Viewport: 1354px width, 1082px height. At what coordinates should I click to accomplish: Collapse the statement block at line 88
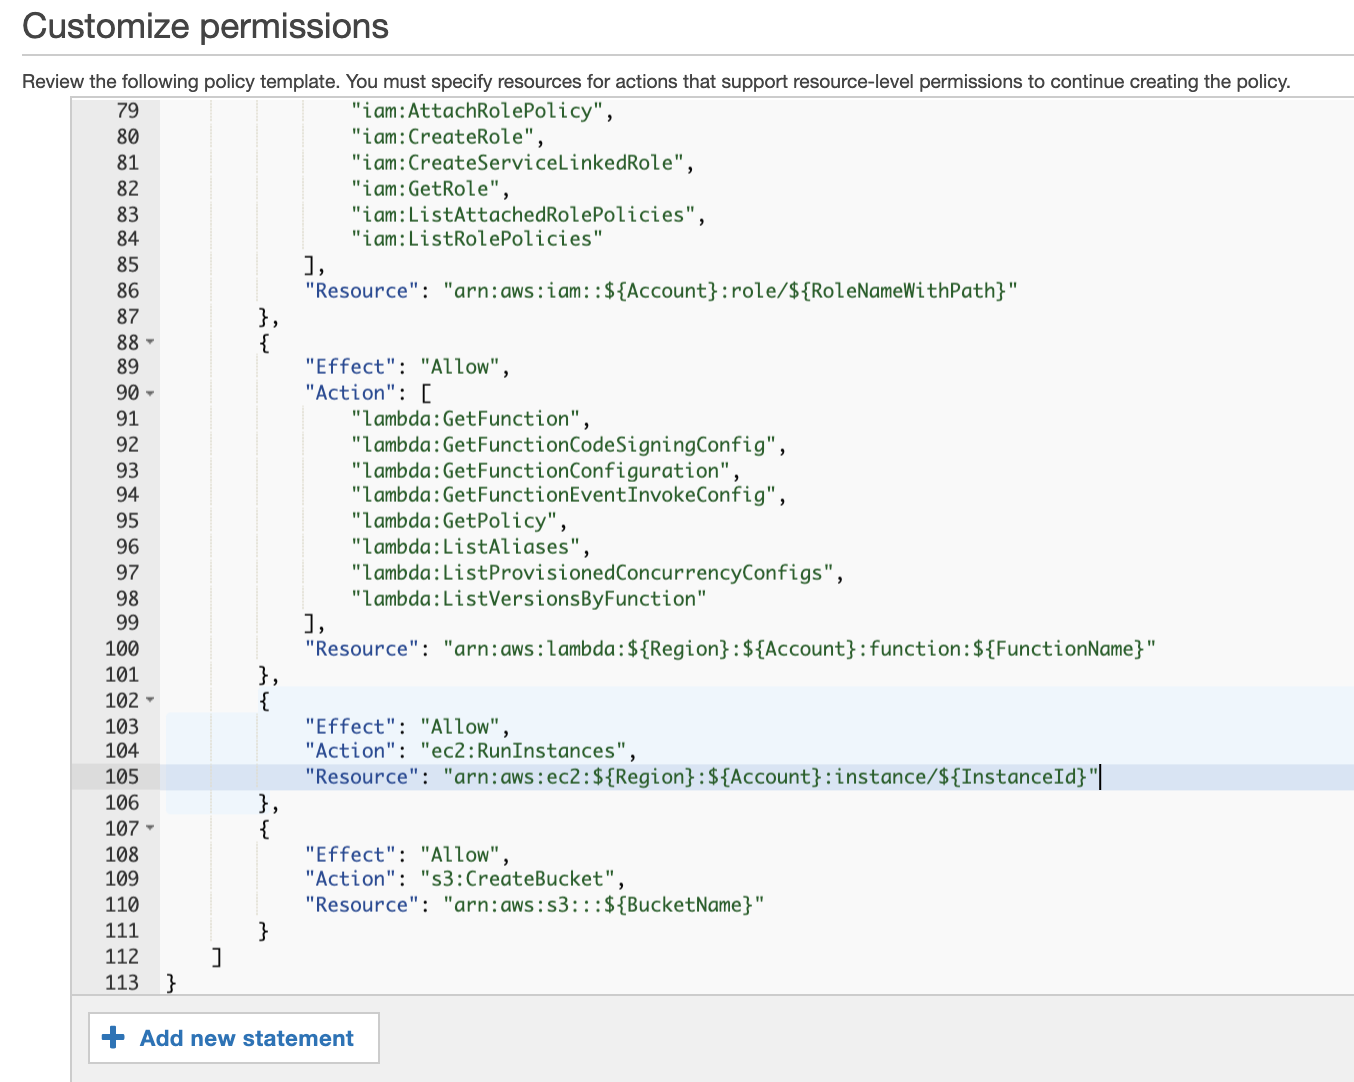(148, 342)
